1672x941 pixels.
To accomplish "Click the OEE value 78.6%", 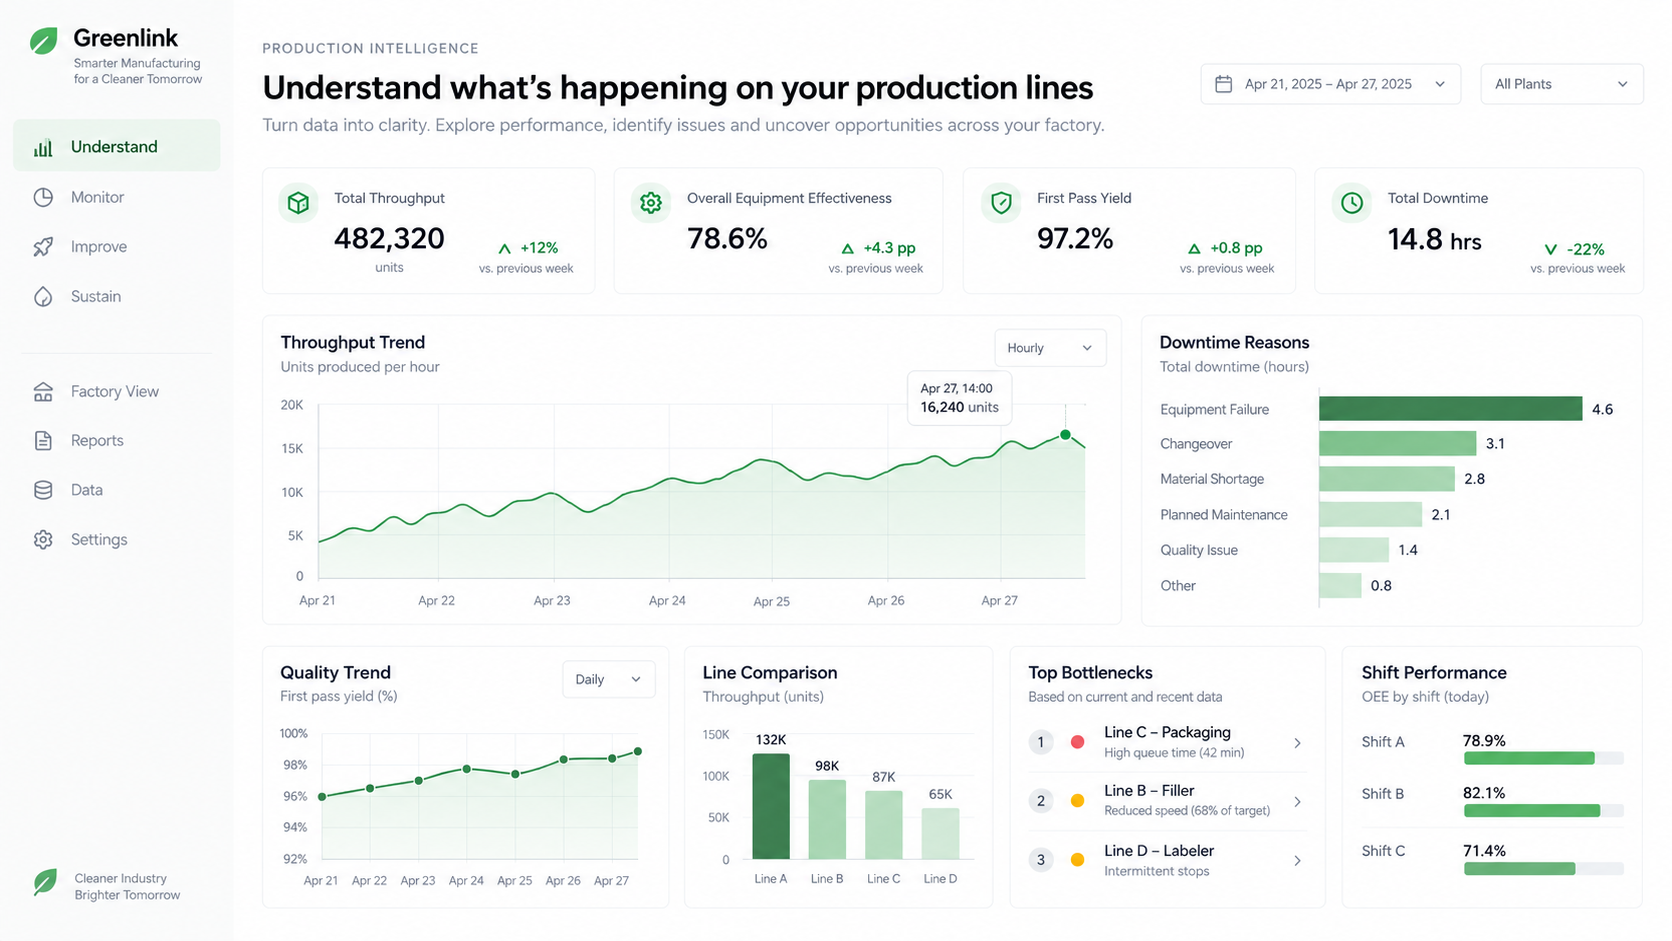I will (727, 239).
